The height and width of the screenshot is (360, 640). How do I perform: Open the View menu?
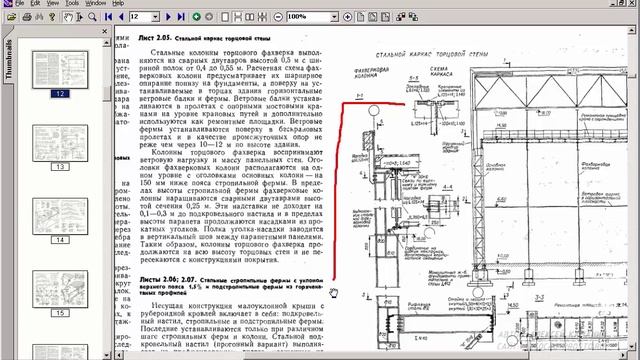tap(52, 3)
